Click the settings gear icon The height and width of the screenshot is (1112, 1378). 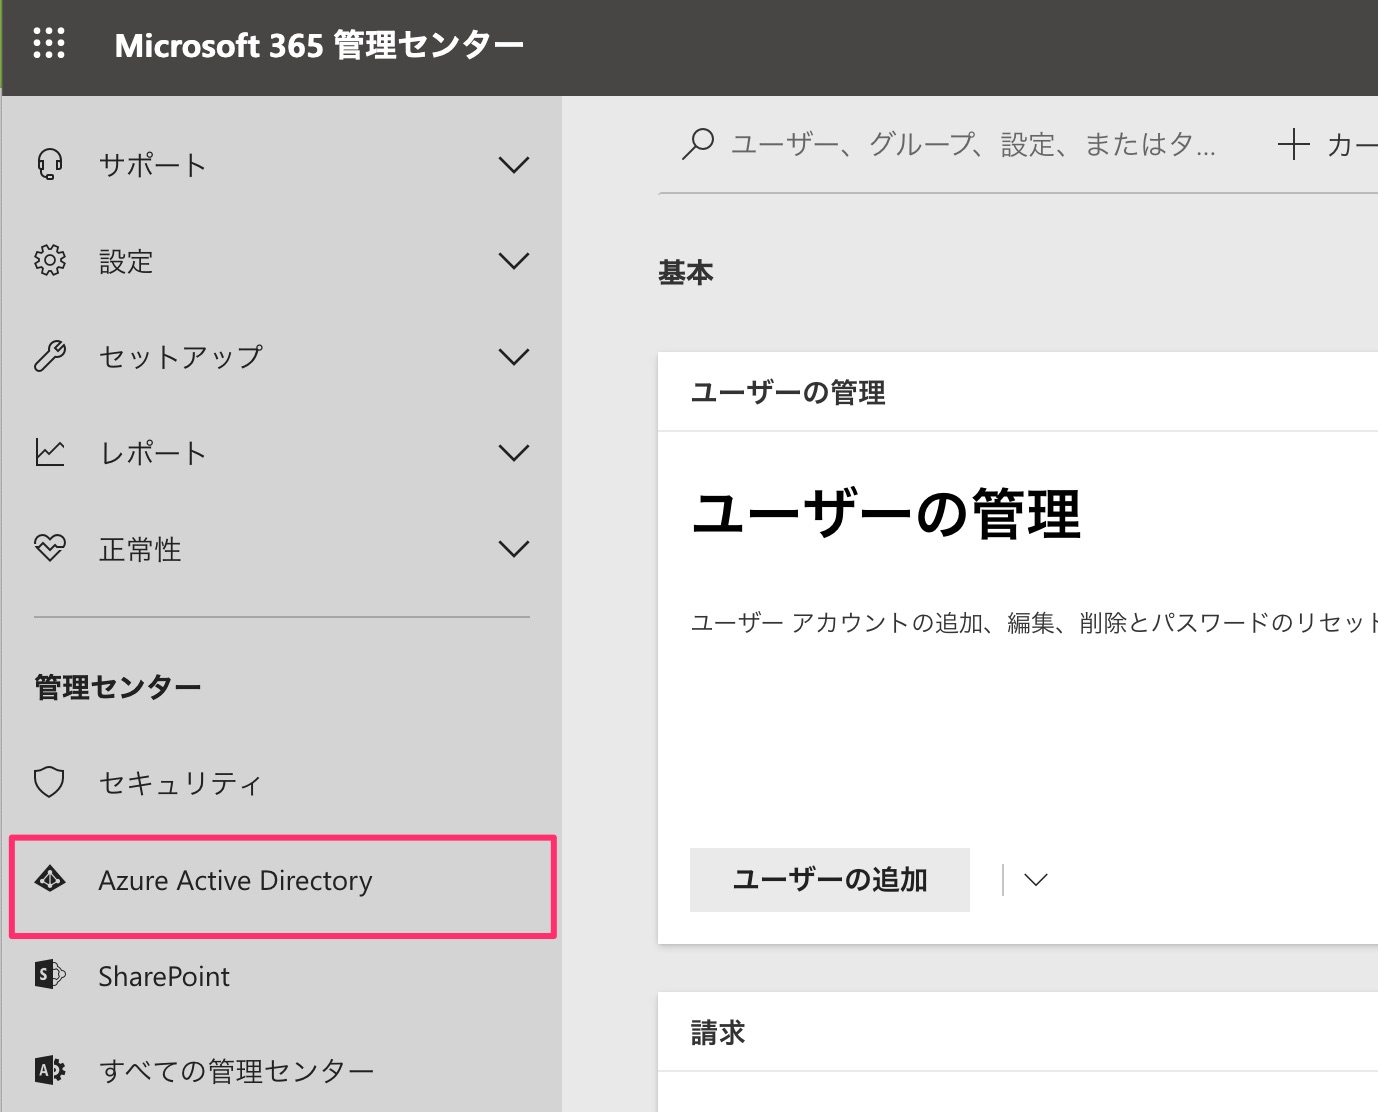tap(50, 261)
